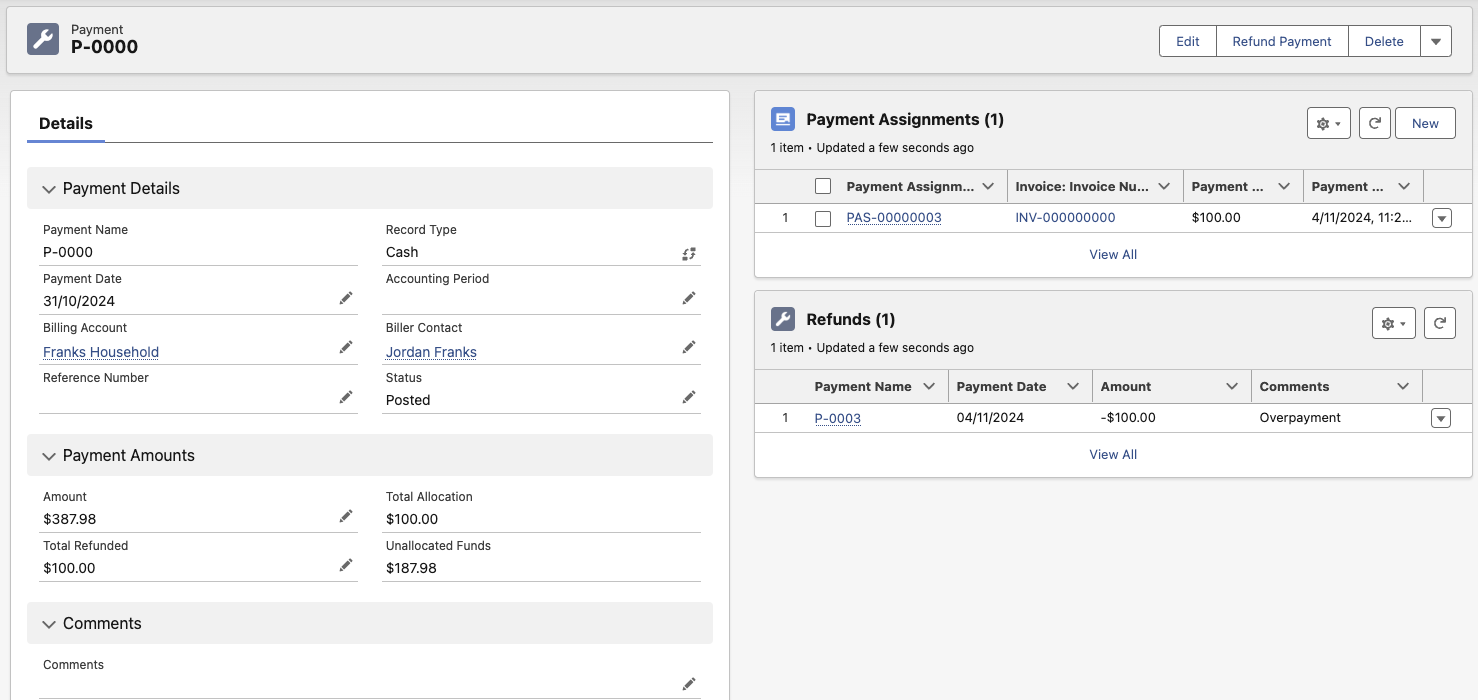Collapse the Payment Amounts section
The width and height of the screenshot is (1478, 700).
(49, 455)
